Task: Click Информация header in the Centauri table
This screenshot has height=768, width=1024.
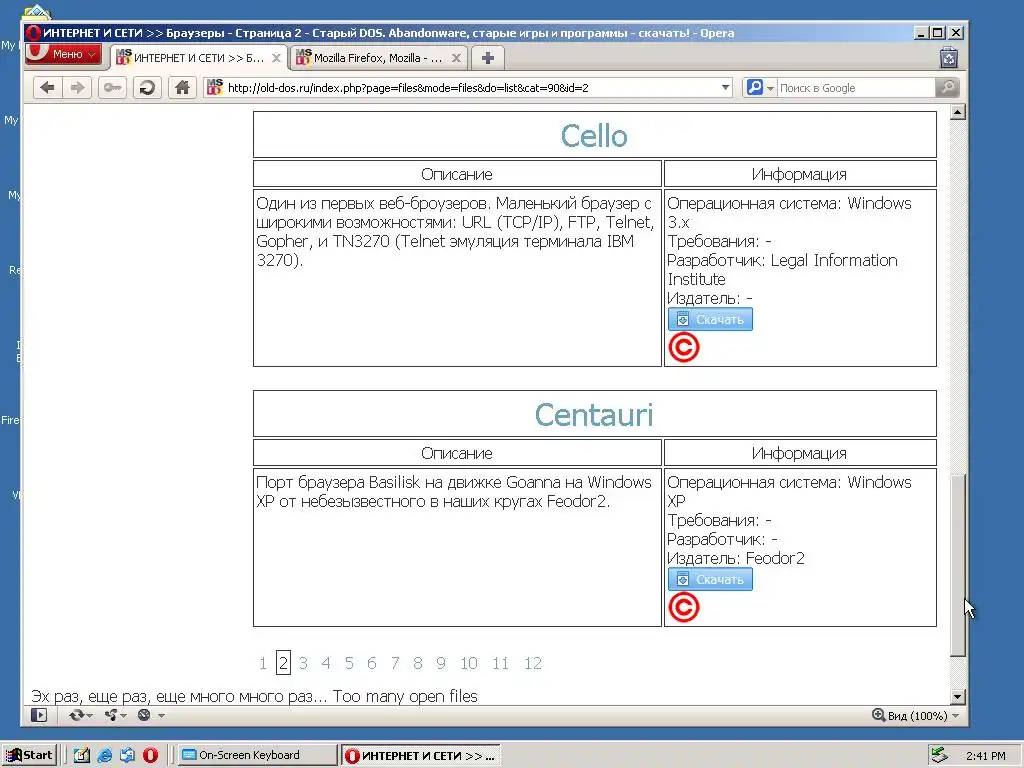Action: click(799, 453)
